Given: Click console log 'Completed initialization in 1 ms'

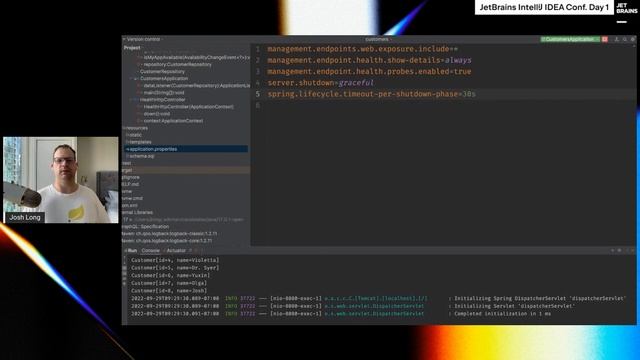Looking at the screenshot, I should coord(502,314).
